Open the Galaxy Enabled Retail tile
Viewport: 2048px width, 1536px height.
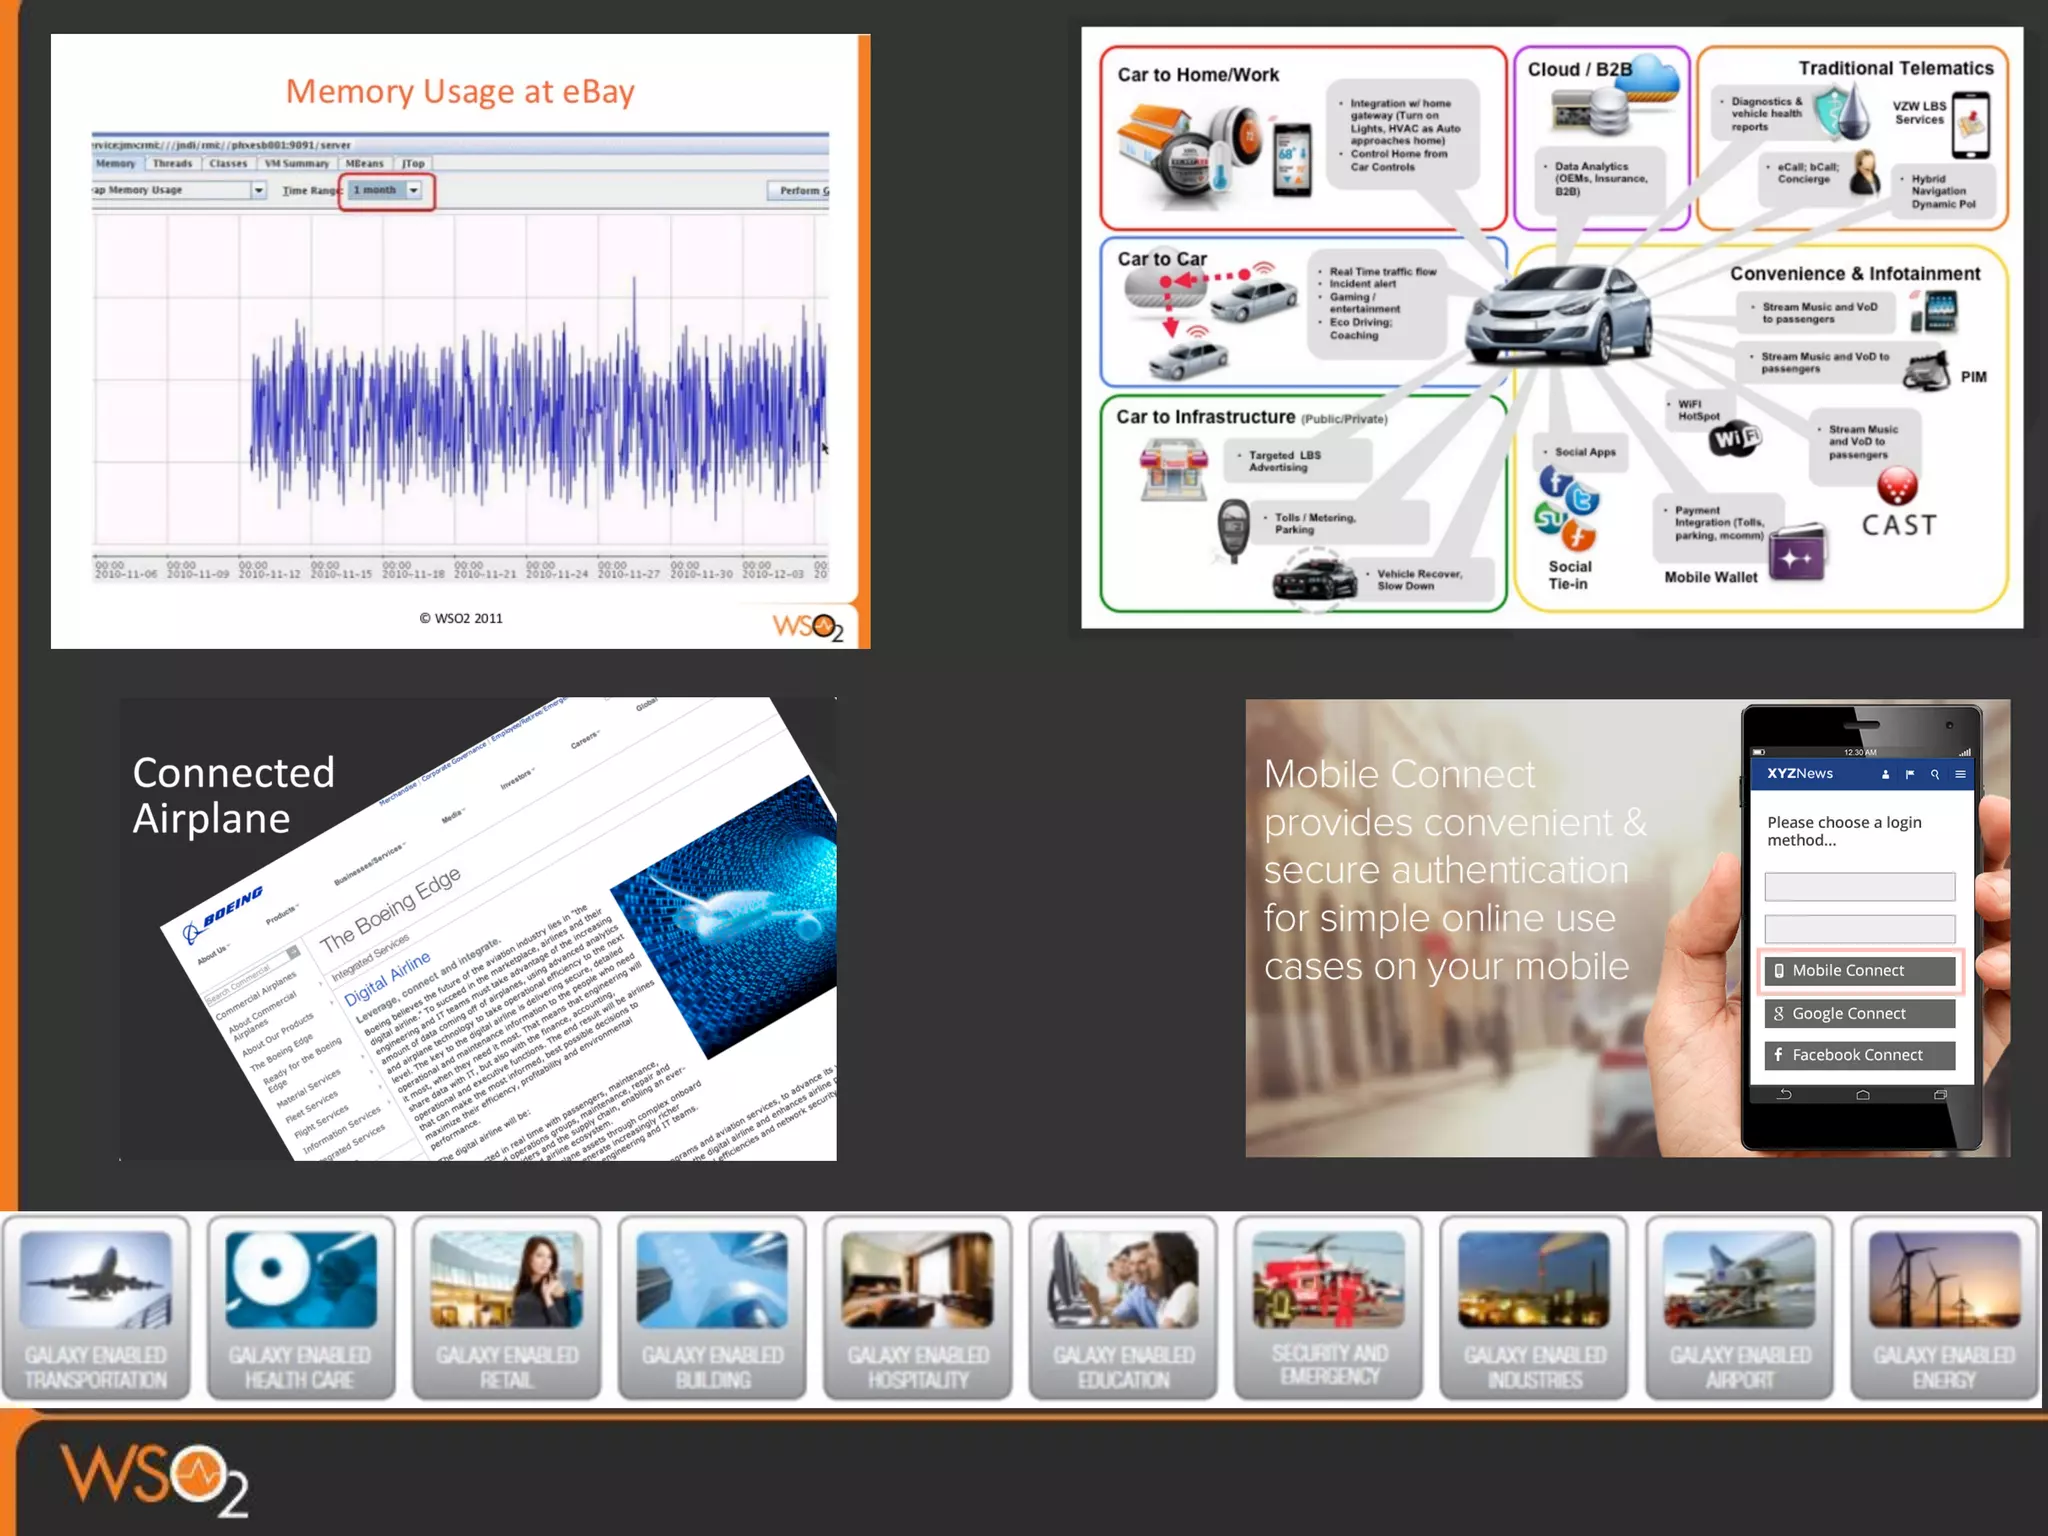click(507, 1306)
